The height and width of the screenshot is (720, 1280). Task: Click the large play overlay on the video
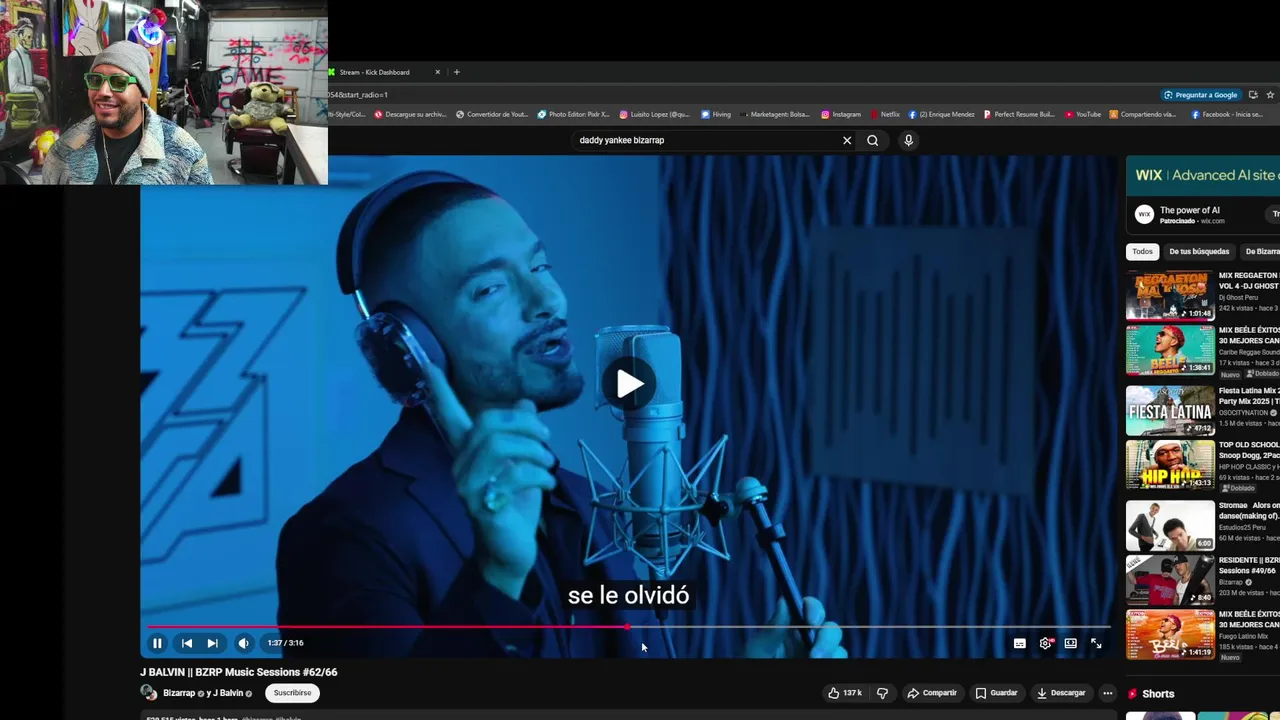pos(629,384)
